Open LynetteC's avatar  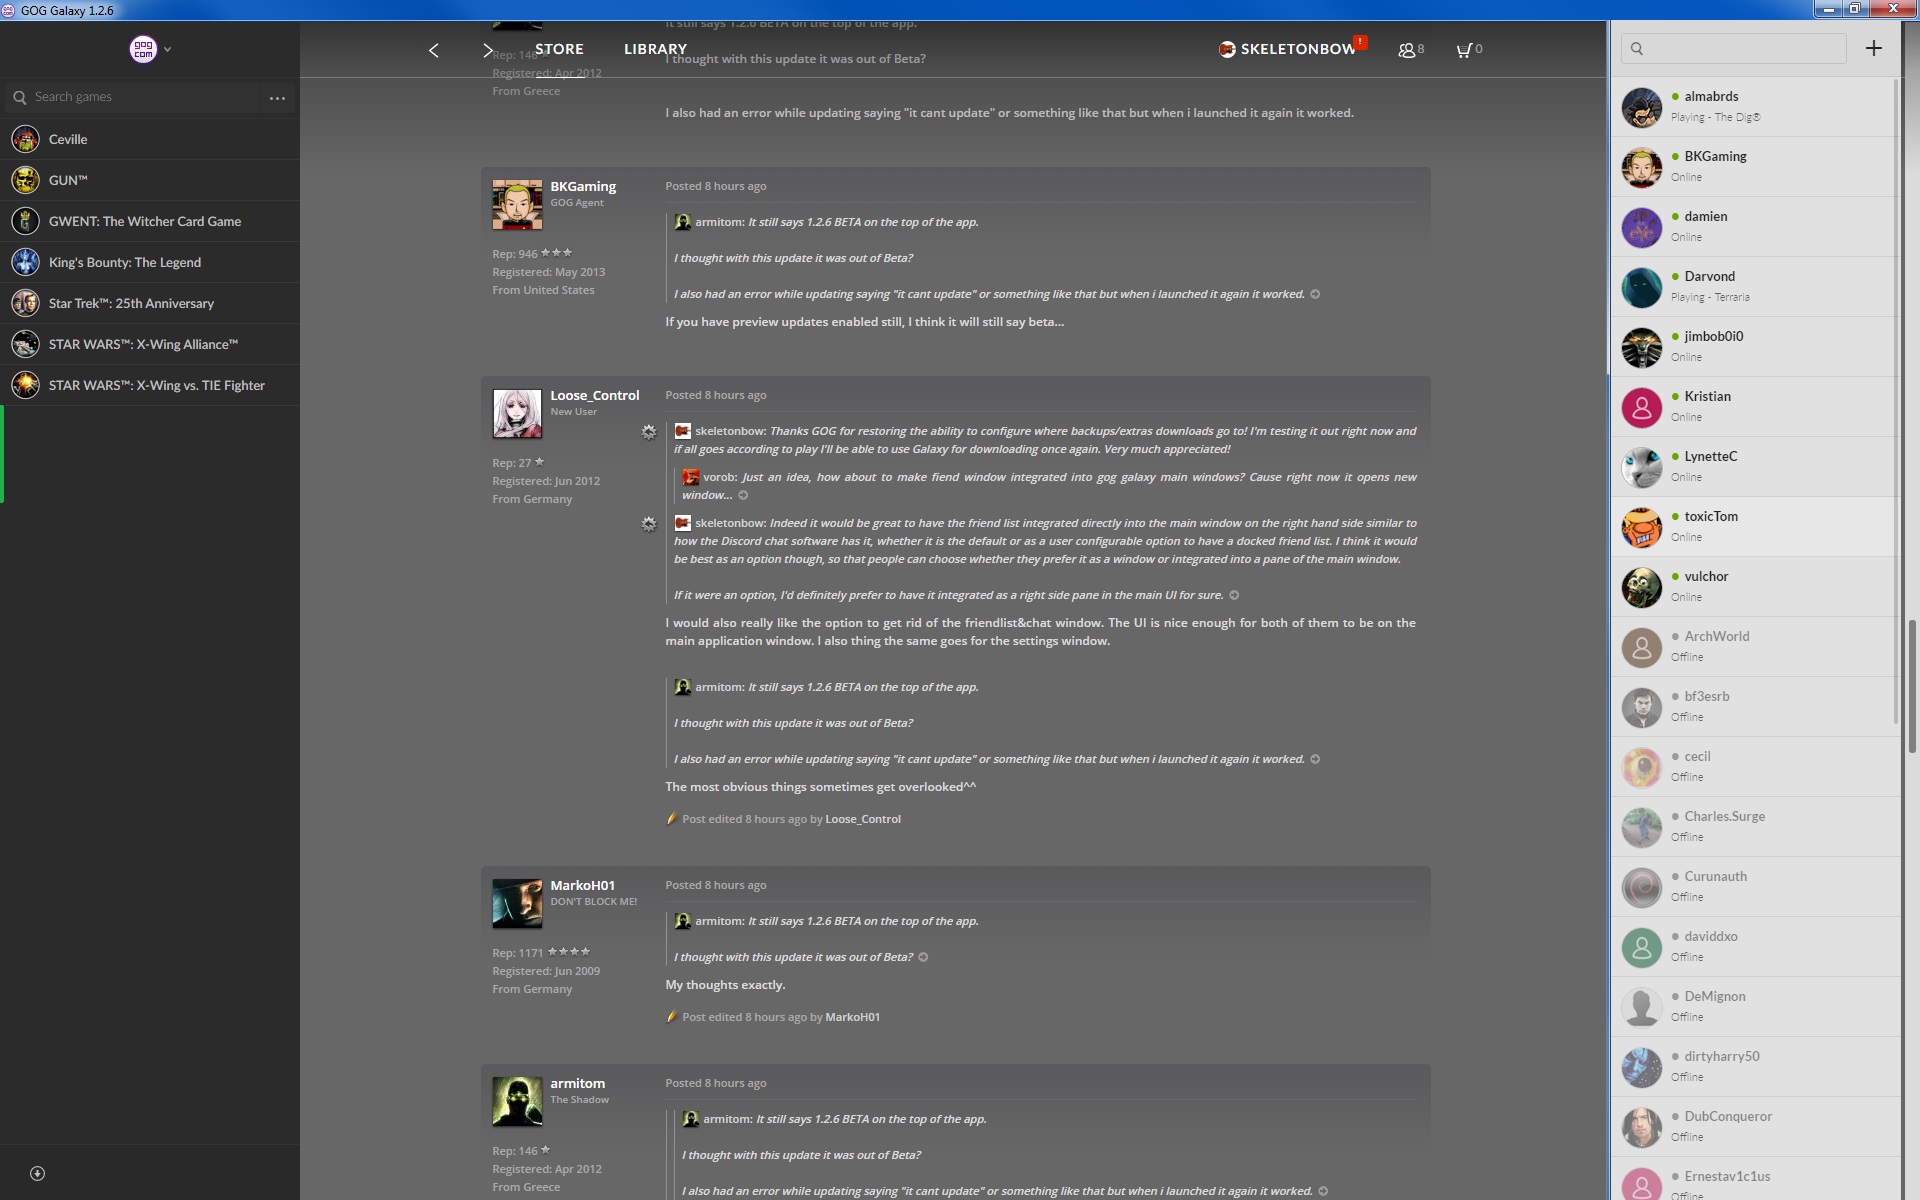(x=1641, y=467)
